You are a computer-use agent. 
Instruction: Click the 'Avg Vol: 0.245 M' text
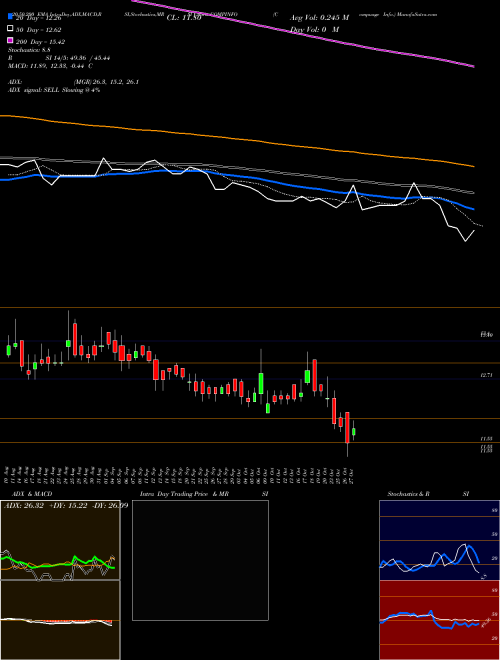pyautogui.click(x=319, y=18)
